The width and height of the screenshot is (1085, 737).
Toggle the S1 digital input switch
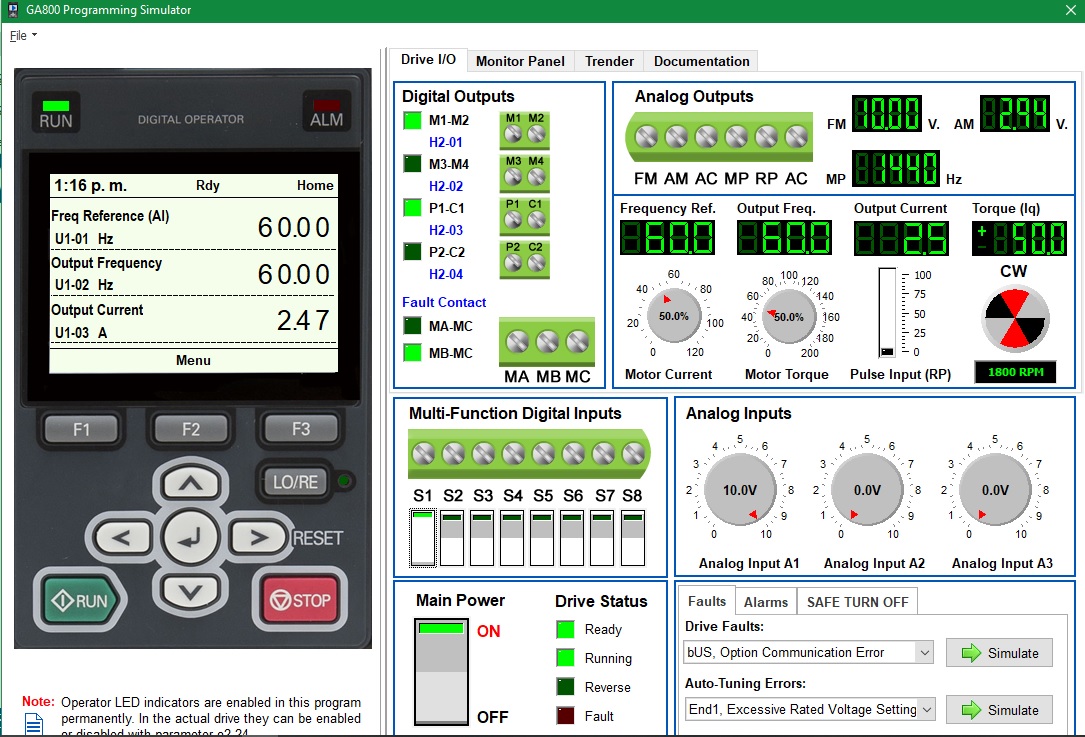click(x=423, y=538)
